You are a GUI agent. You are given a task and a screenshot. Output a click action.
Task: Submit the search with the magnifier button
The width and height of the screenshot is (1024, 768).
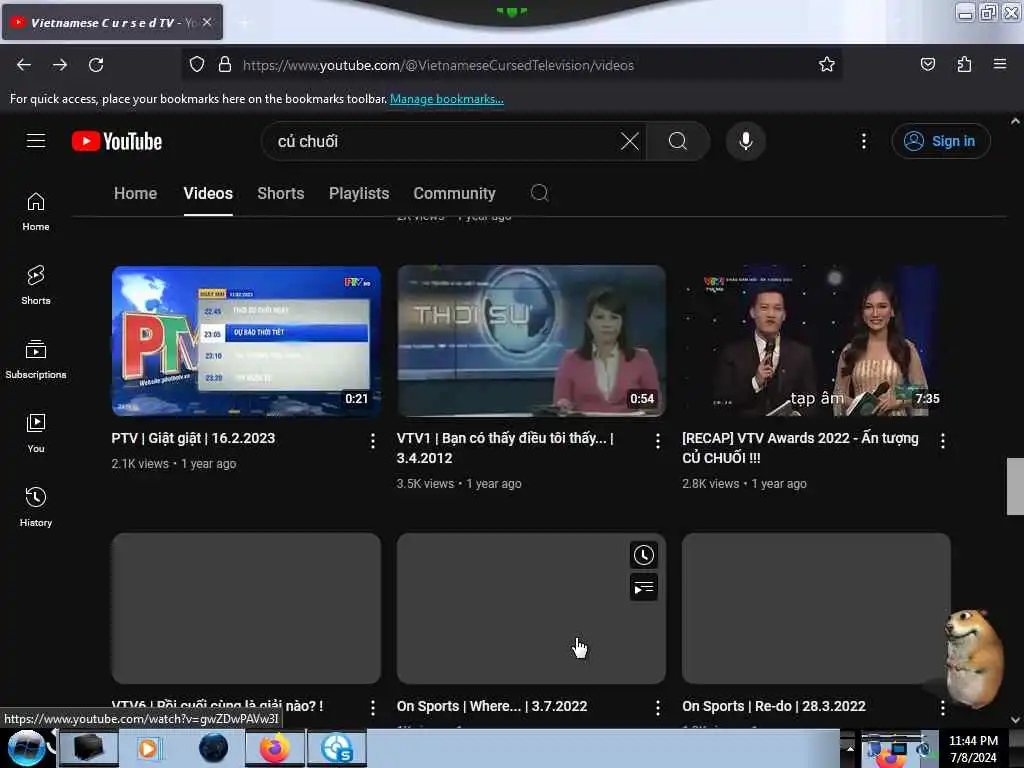(678, 141)
